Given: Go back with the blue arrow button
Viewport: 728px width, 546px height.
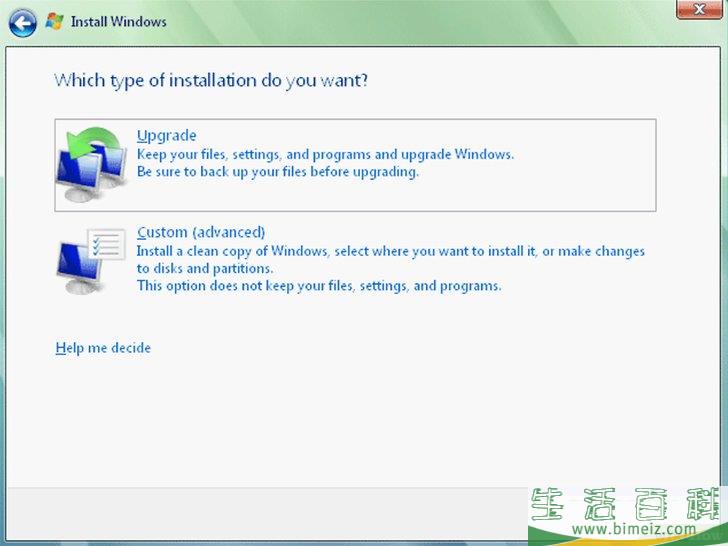Looking at the screenshot, I should point(22,22).
